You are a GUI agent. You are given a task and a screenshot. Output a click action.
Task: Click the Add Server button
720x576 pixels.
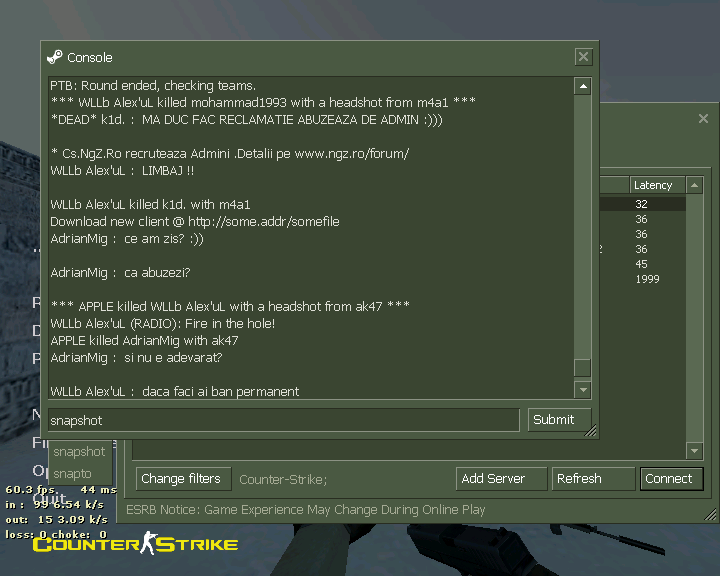(493, 479)
